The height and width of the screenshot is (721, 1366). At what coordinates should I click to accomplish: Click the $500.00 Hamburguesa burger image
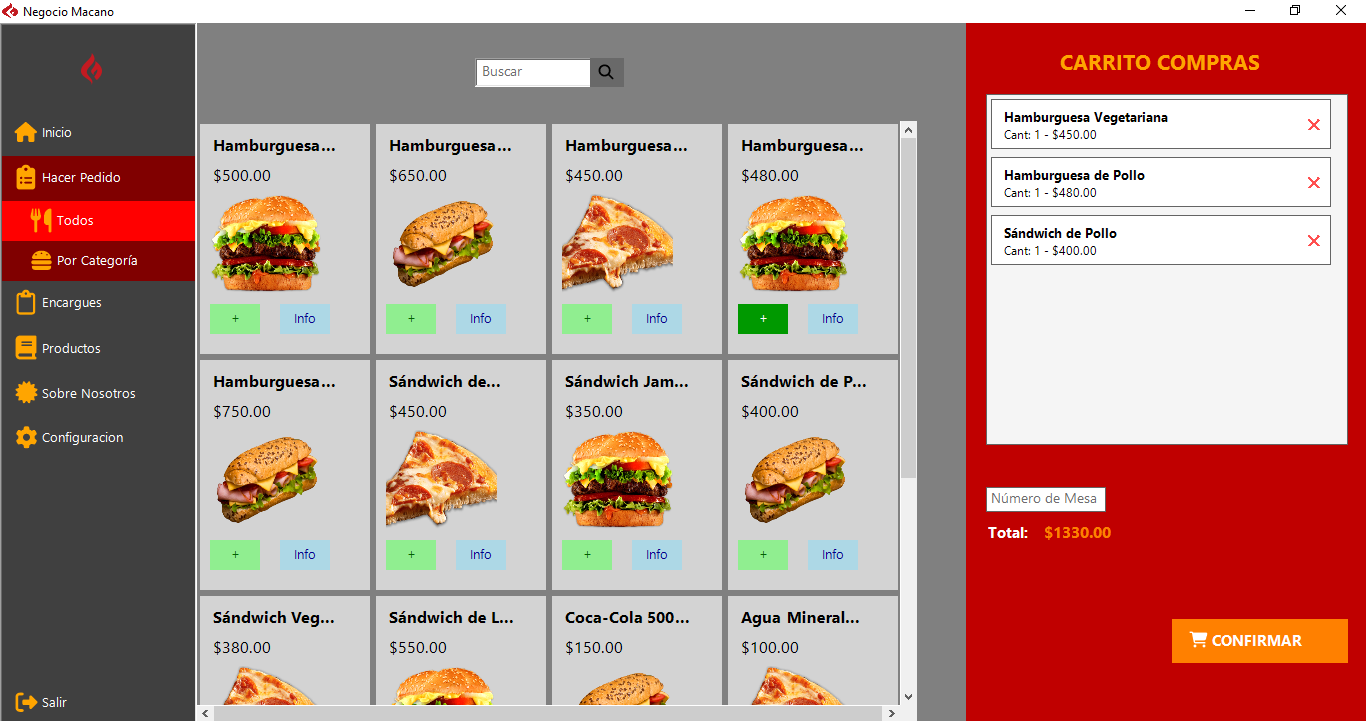tap(266, 243)
